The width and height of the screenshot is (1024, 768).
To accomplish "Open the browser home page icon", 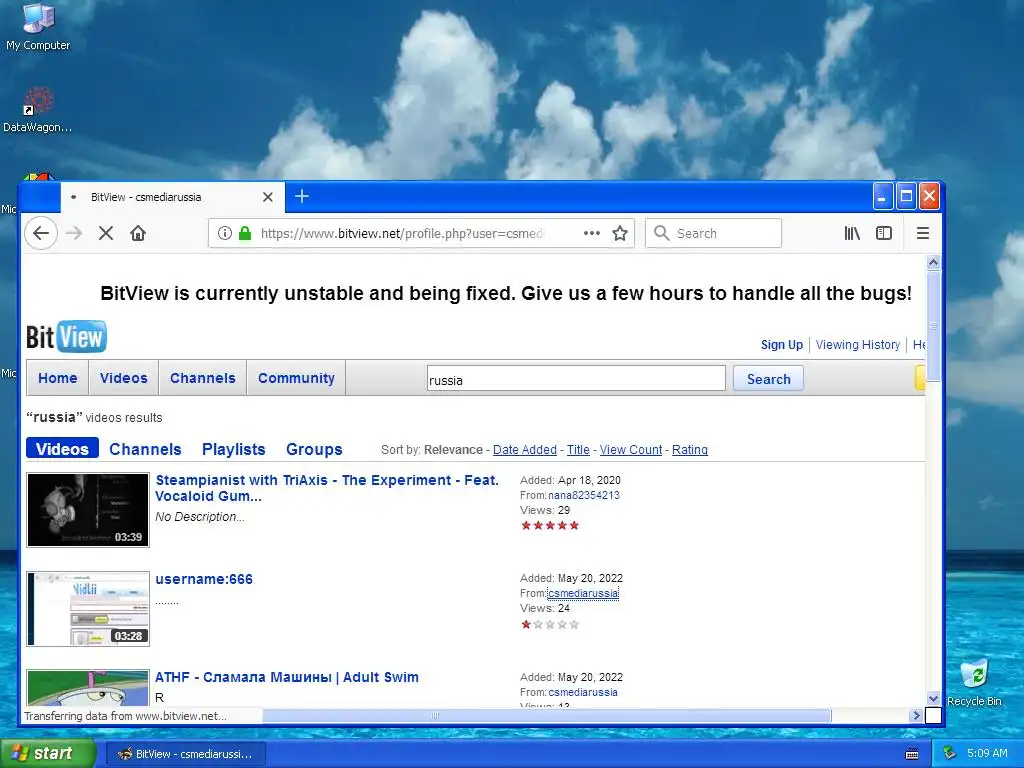I will point(138,233).
